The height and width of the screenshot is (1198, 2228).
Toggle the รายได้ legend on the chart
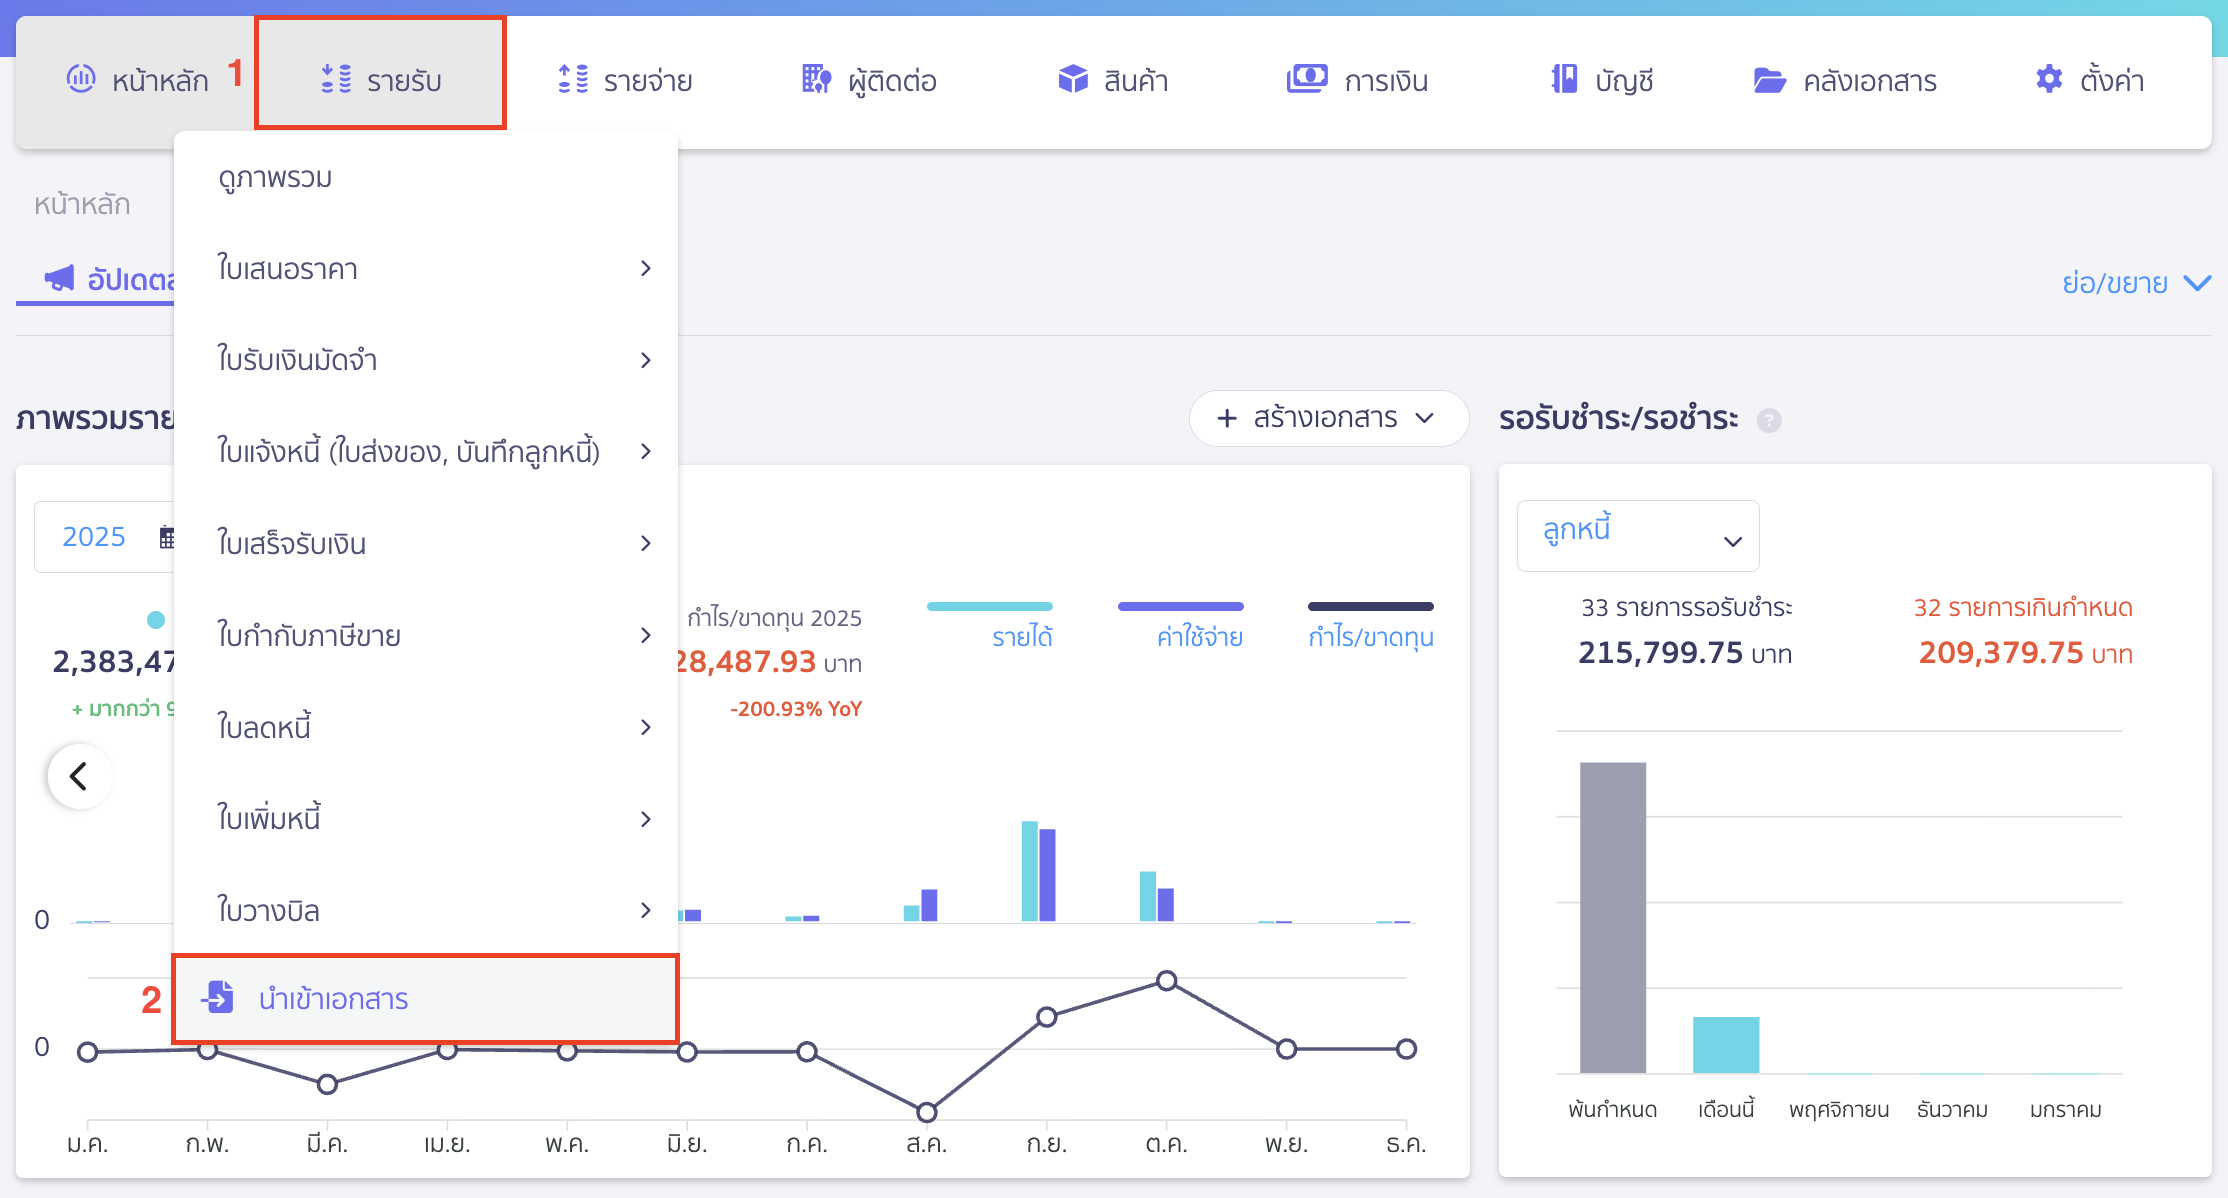[1022, 633]
